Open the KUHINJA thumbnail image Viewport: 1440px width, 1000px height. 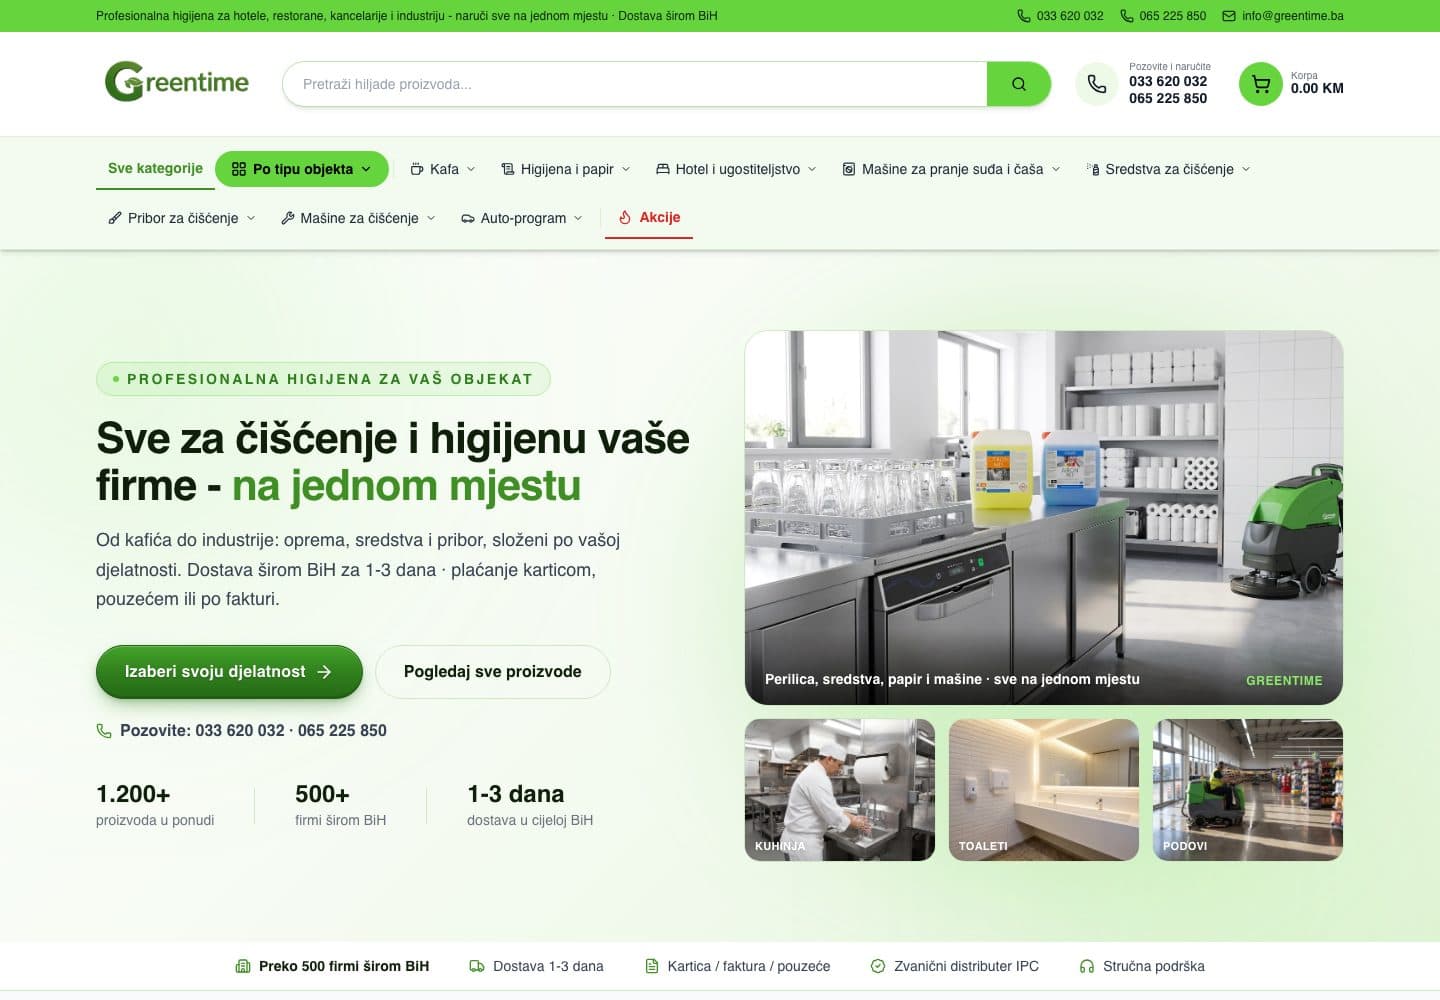(x=840, y=790)
